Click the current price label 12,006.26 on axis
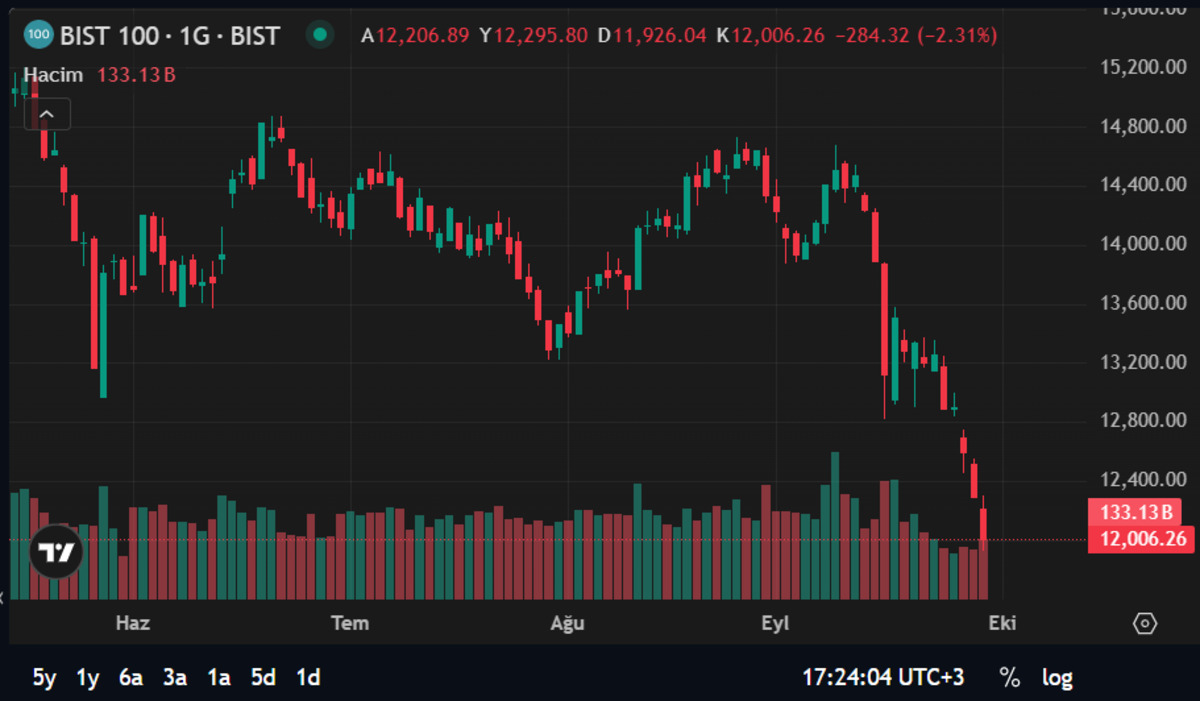 click(1143, 540)
